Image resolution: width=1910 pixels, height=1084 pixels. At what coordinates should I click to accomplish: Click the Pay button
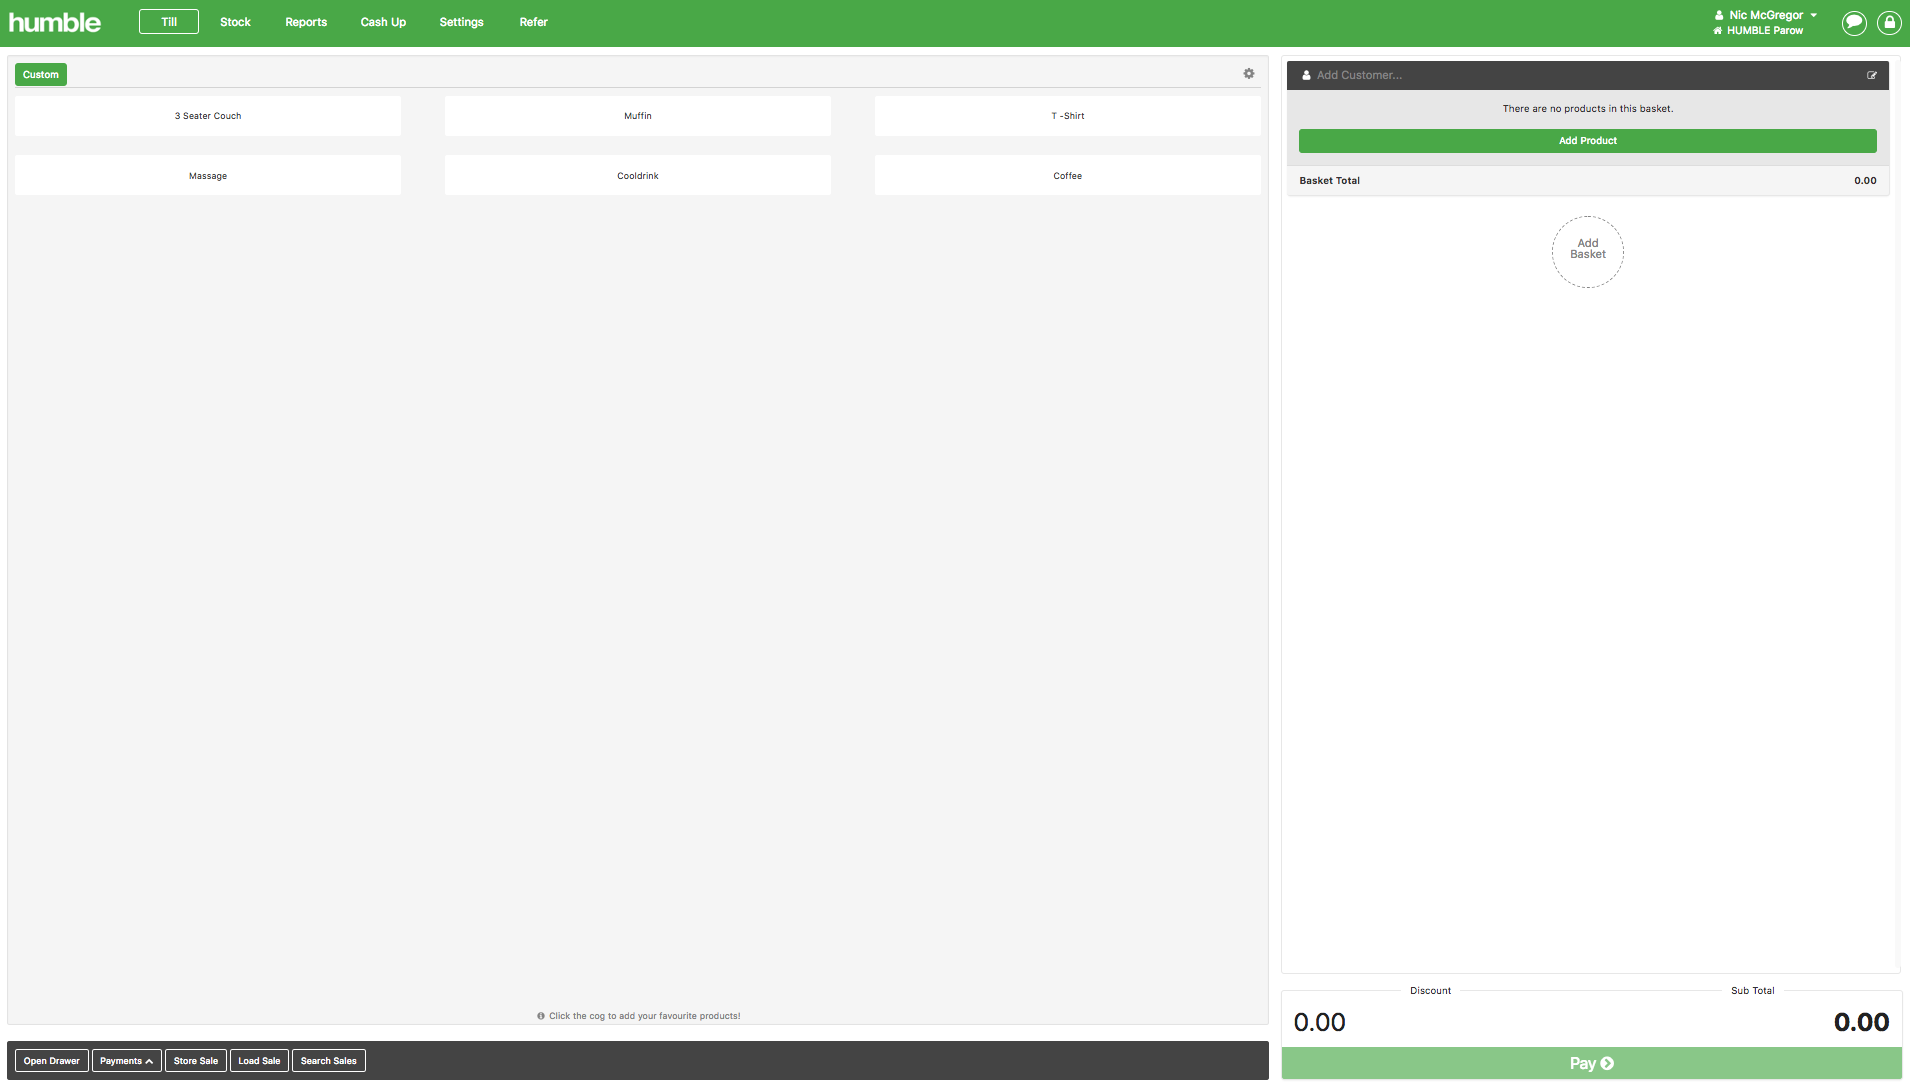(x=1592, y=1063)
